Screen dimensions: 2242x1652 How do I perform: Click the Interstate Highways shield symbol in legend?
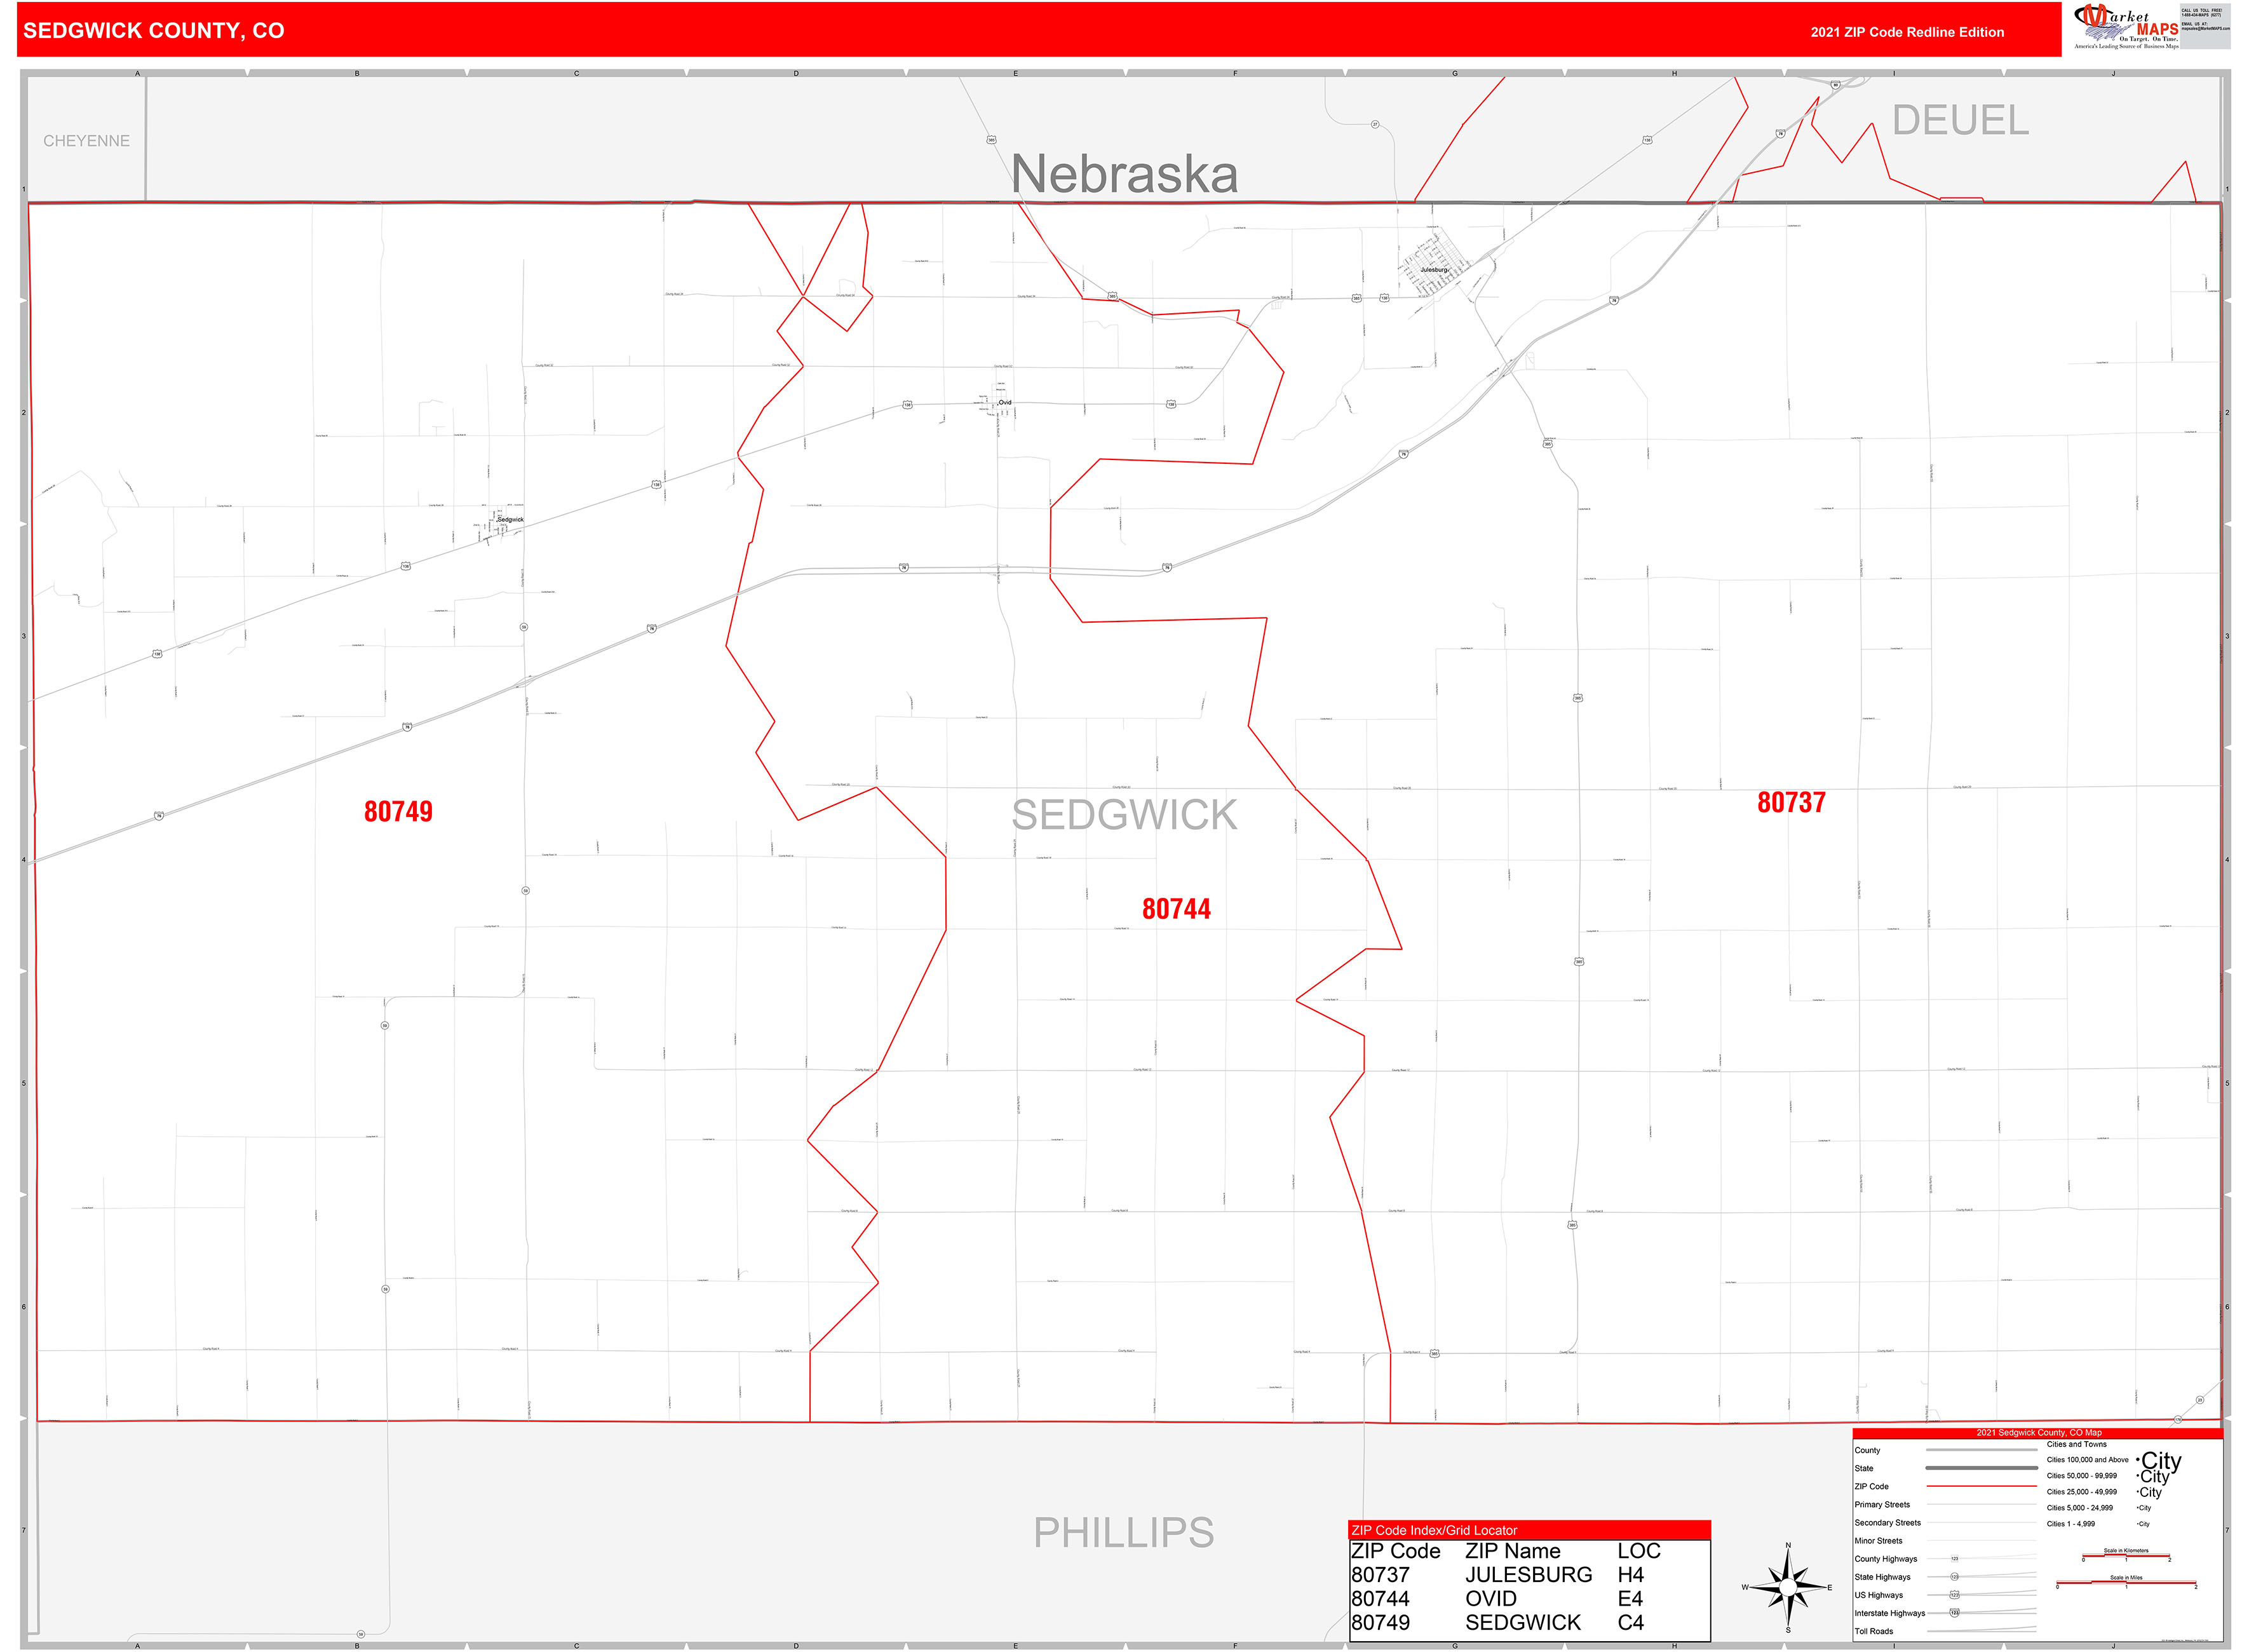point(1954,1613)
